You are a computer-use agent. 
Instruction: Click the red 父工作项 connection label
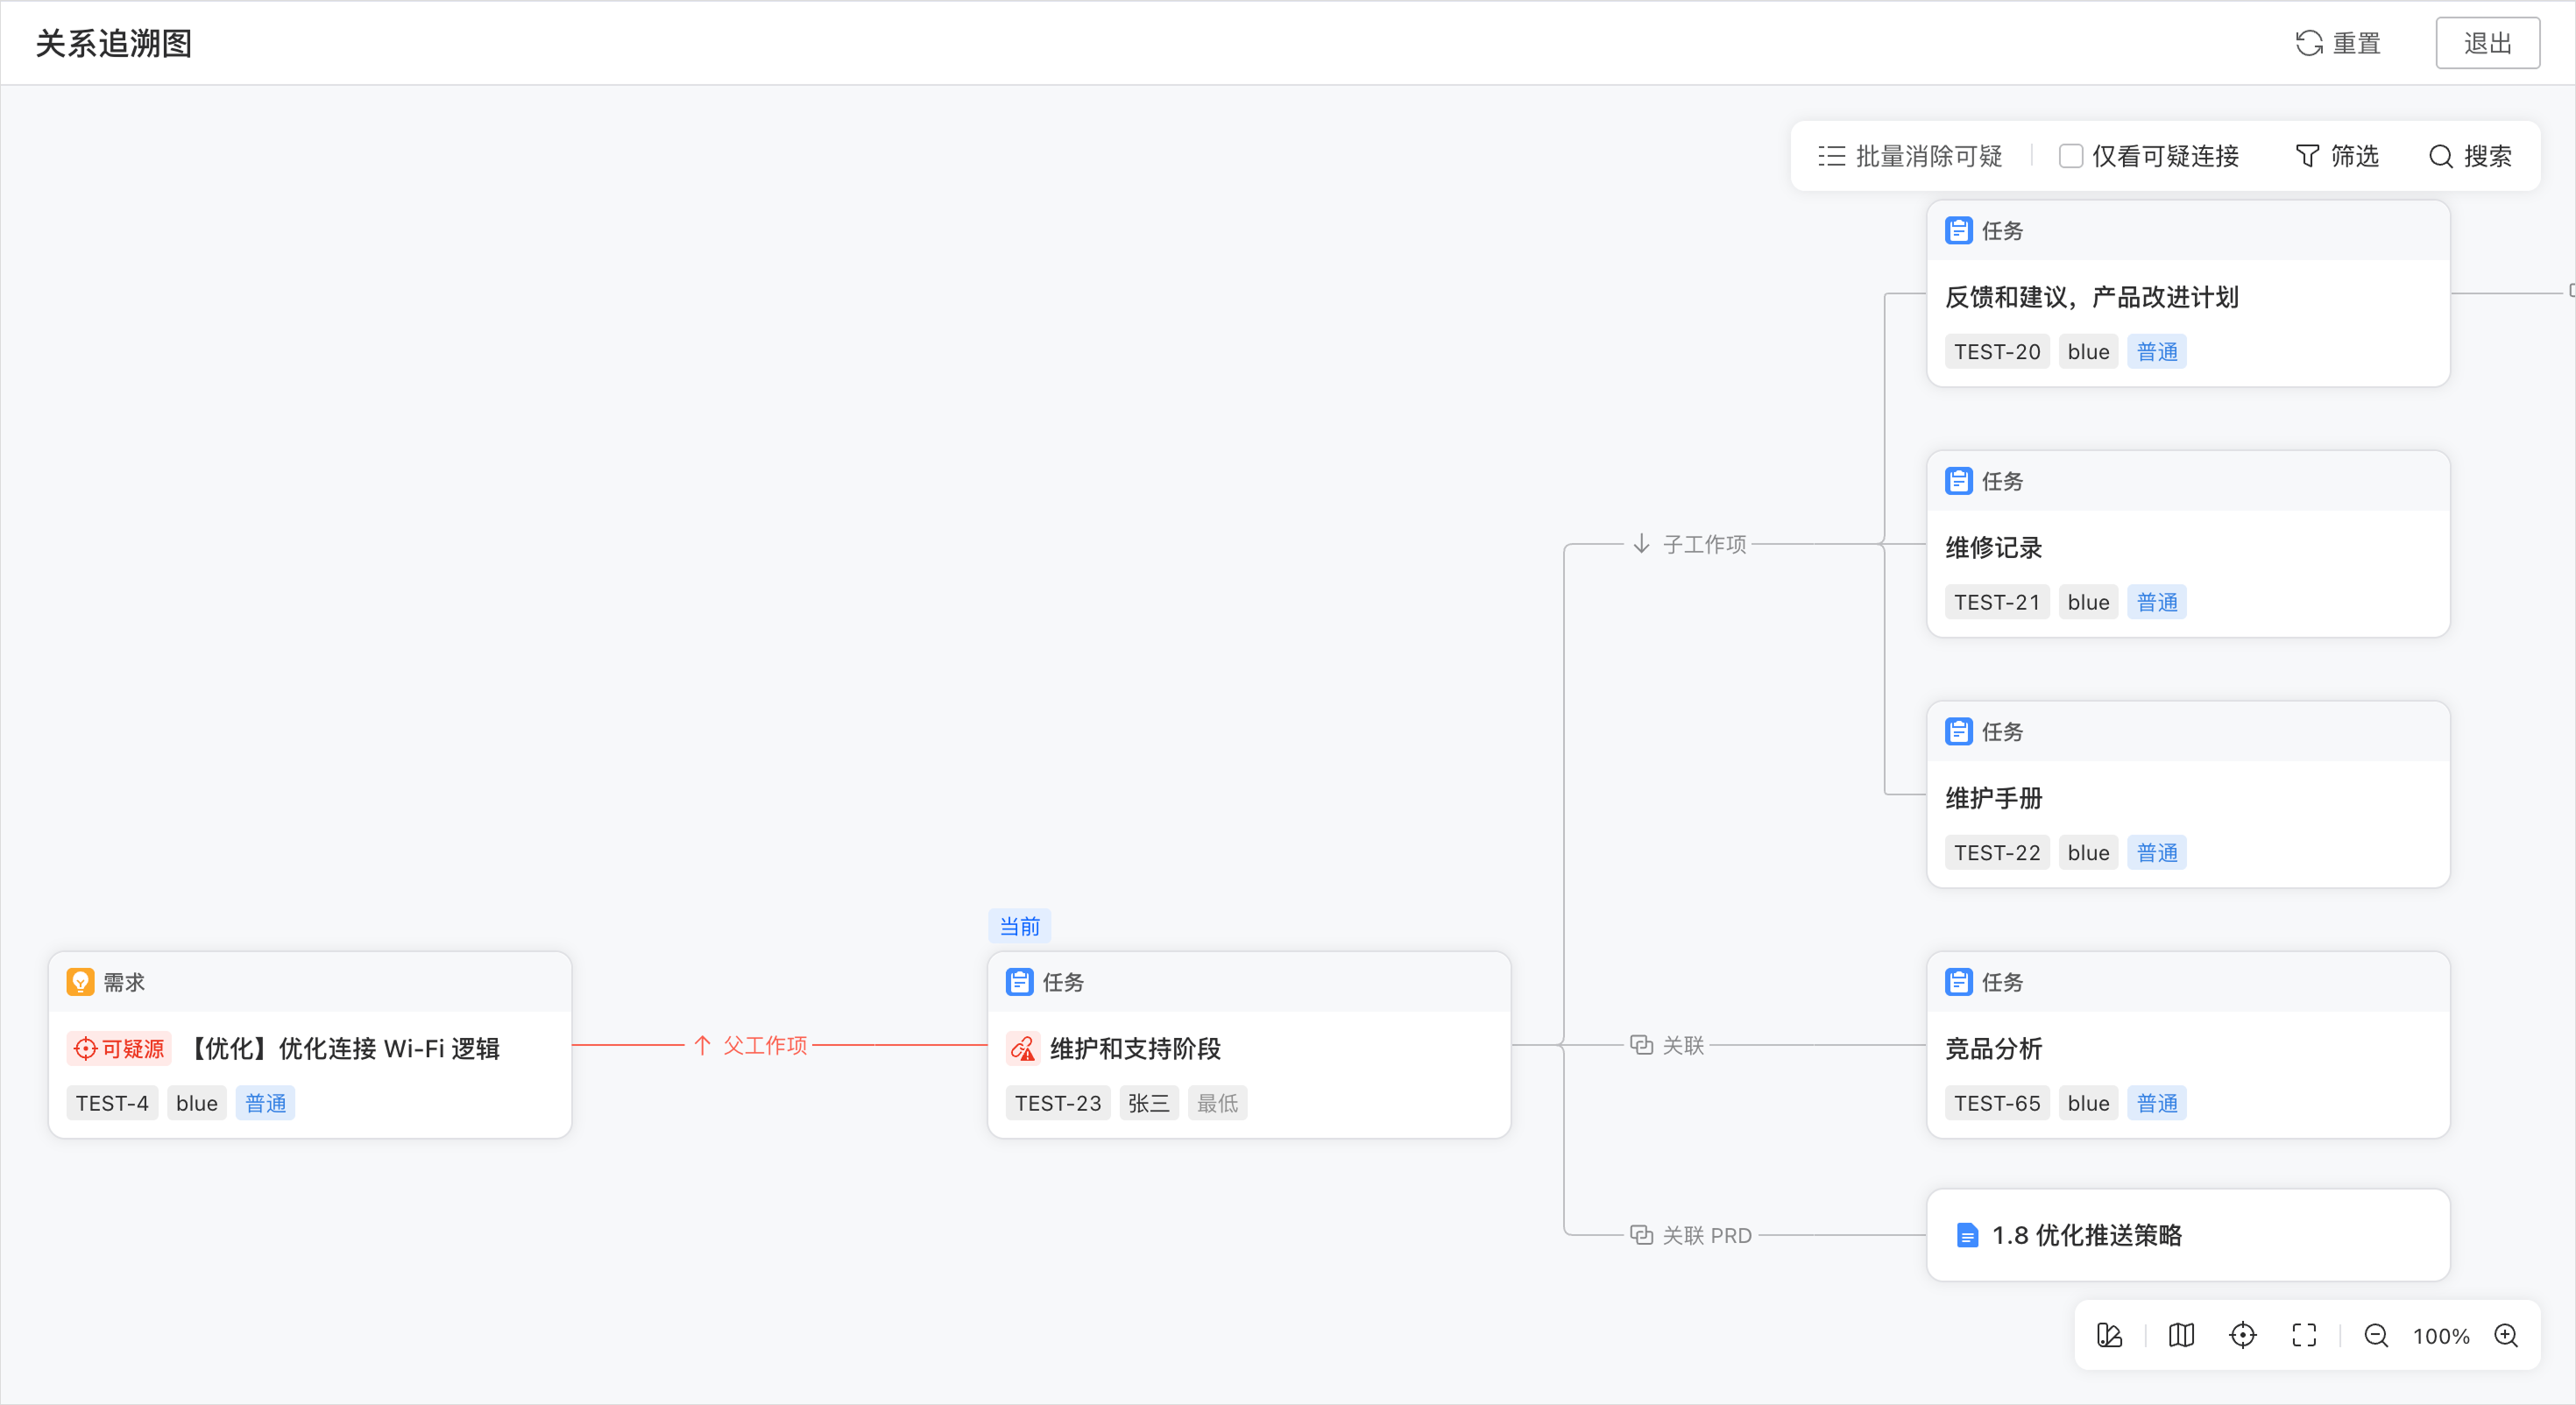[750, 1045]
